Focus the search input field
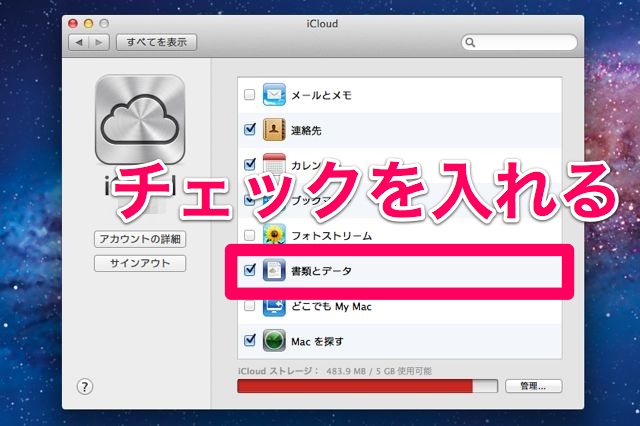This screenshot has height=426, width=640. point(519,42)
